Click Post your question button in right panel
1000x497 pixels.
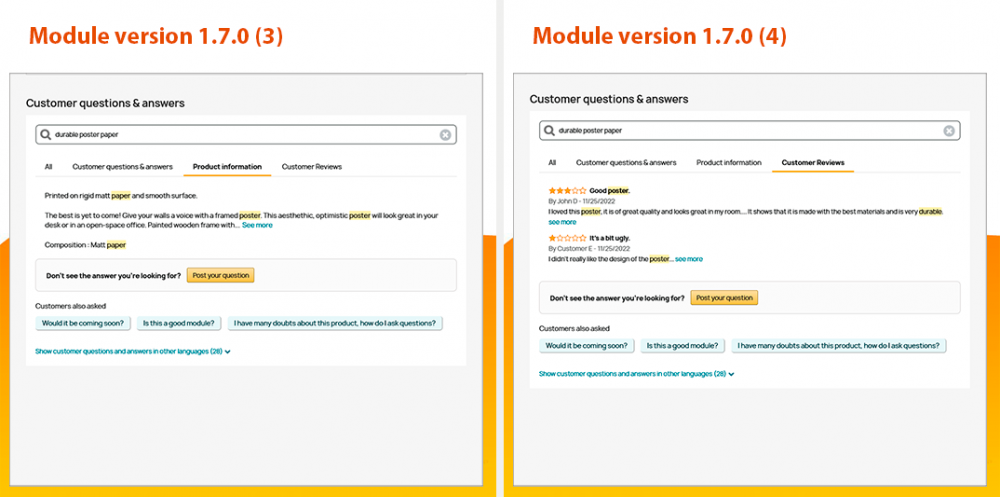coord(724,298)
